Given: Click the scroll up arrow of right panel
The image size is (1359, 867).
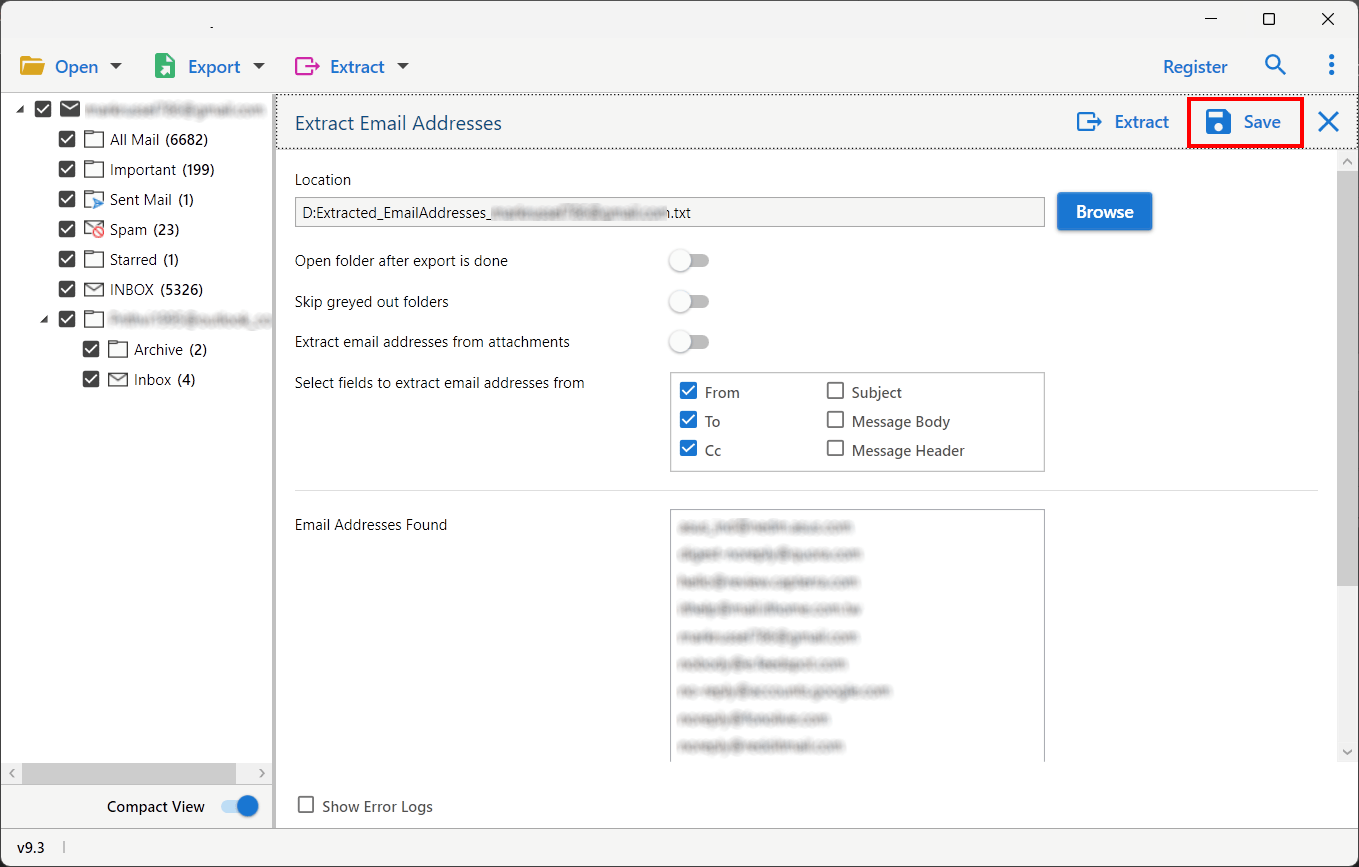Looking at the screenshot, I should point(1347,161).
